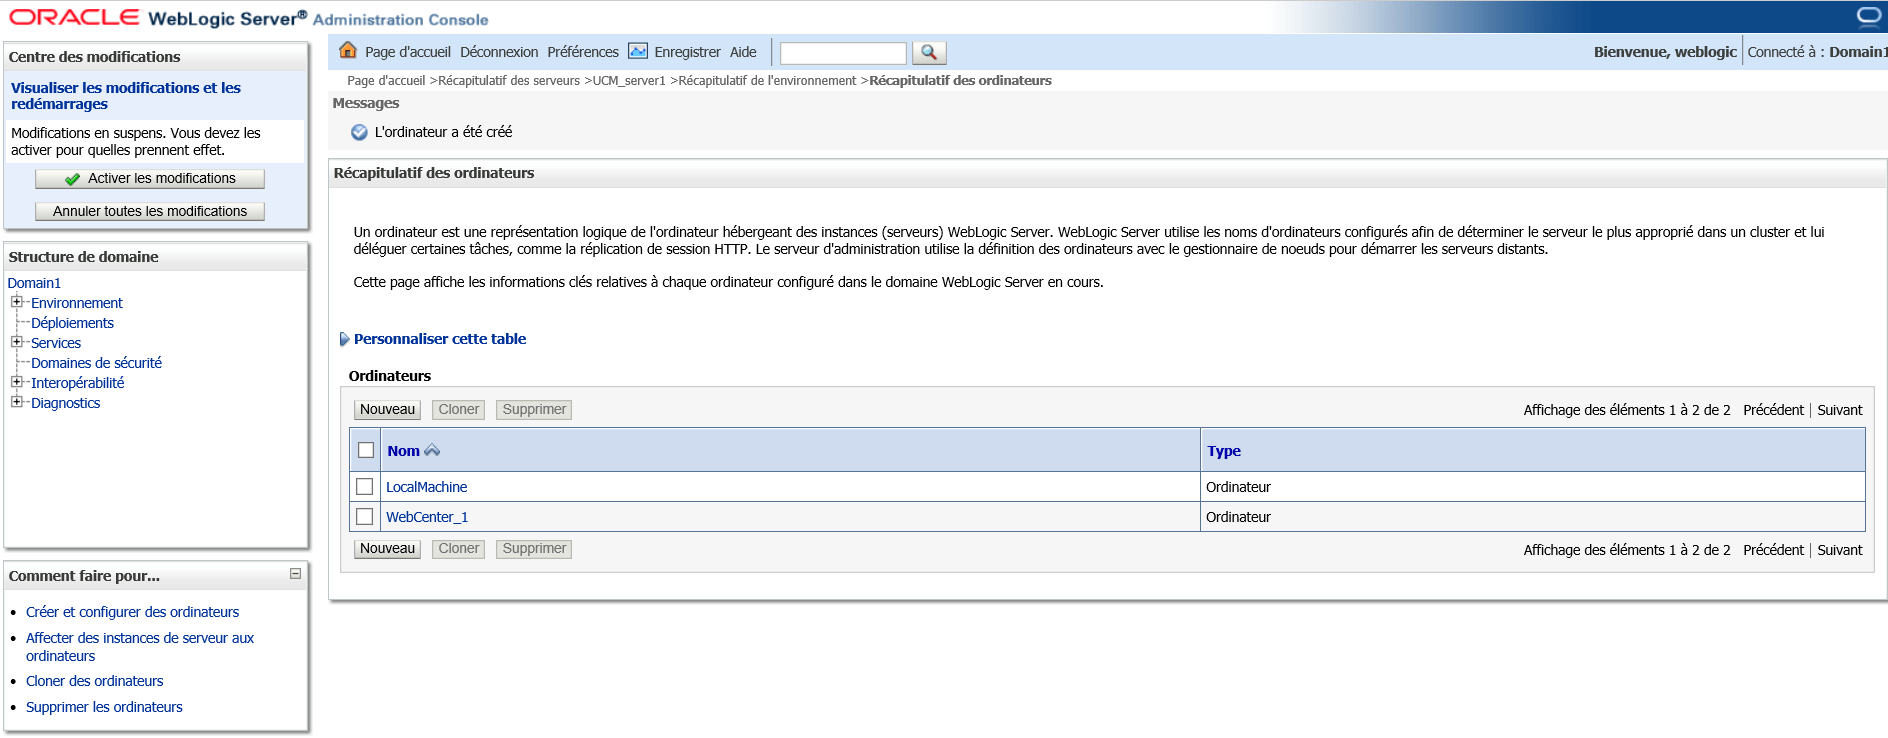Click the magnifying glass search button

929,53
